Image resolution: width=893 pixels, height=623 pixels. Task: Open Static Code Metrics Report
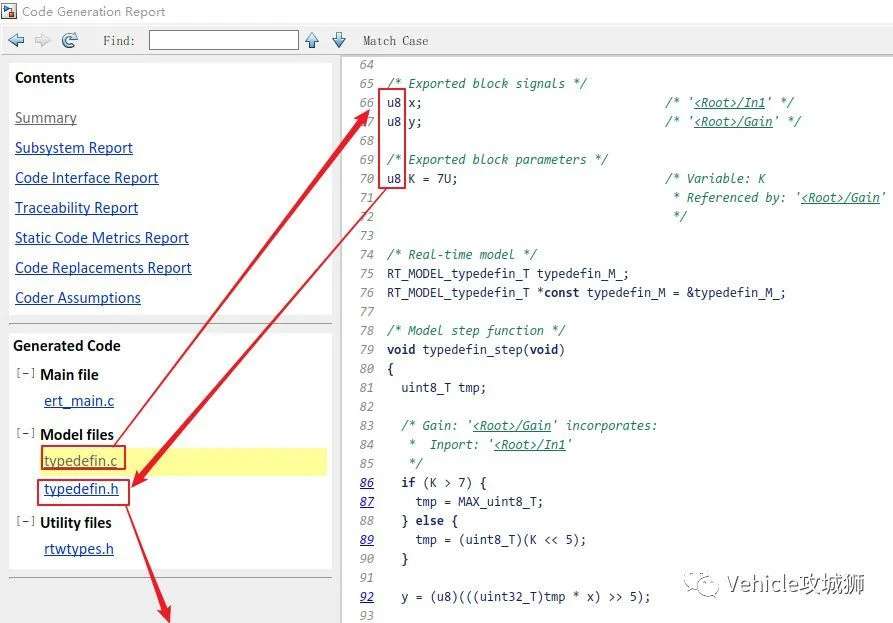(x=102, y=238)
